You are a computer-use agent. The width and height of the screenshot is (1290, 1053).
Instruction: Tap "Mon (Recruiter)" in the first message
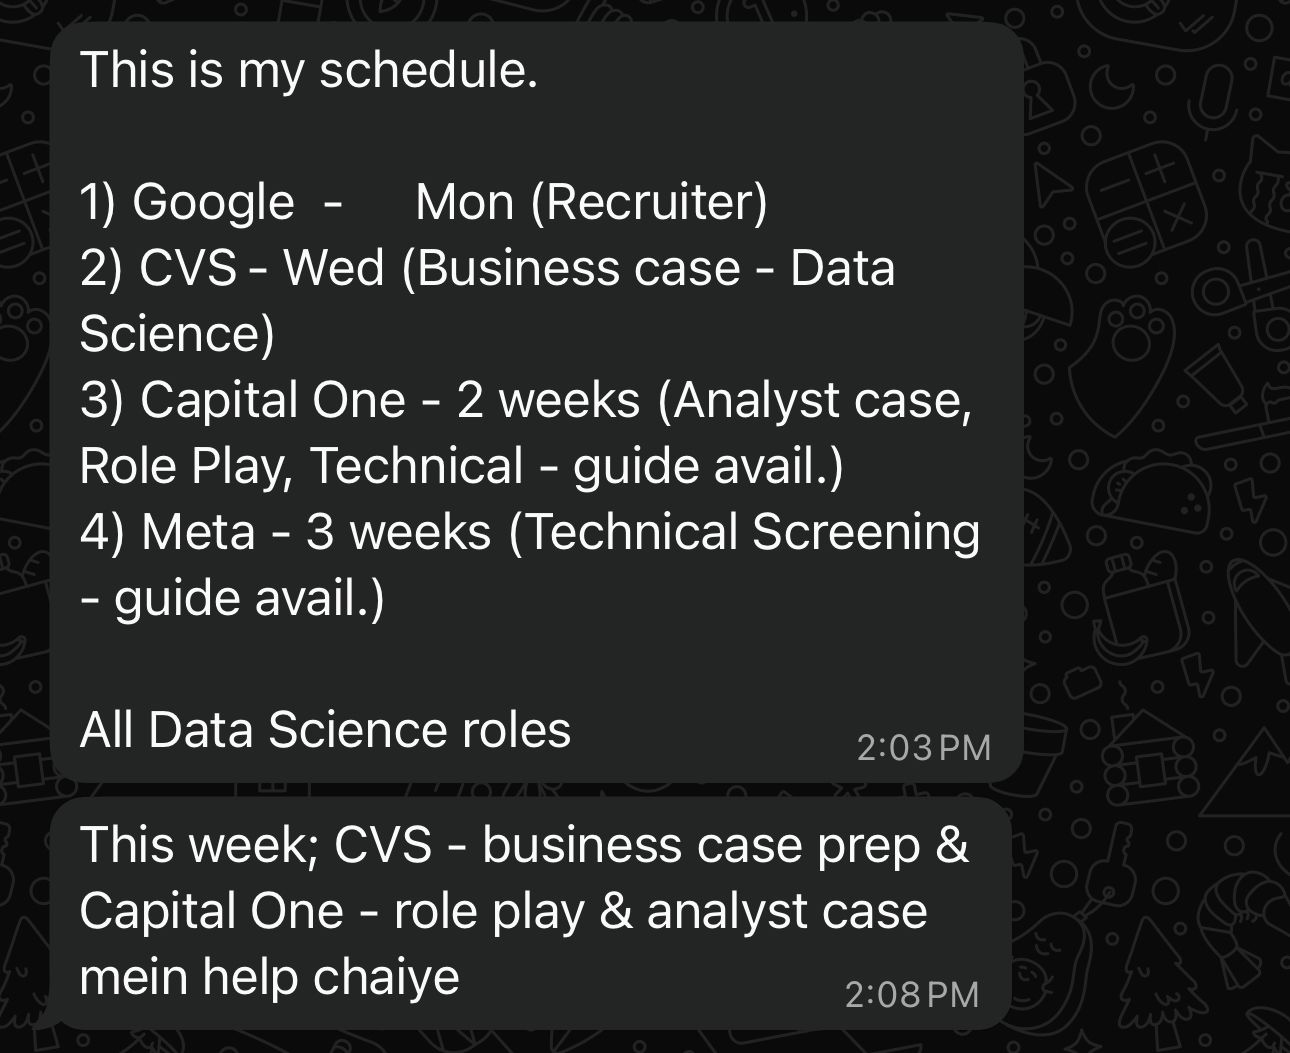click(x=590, y=203)
